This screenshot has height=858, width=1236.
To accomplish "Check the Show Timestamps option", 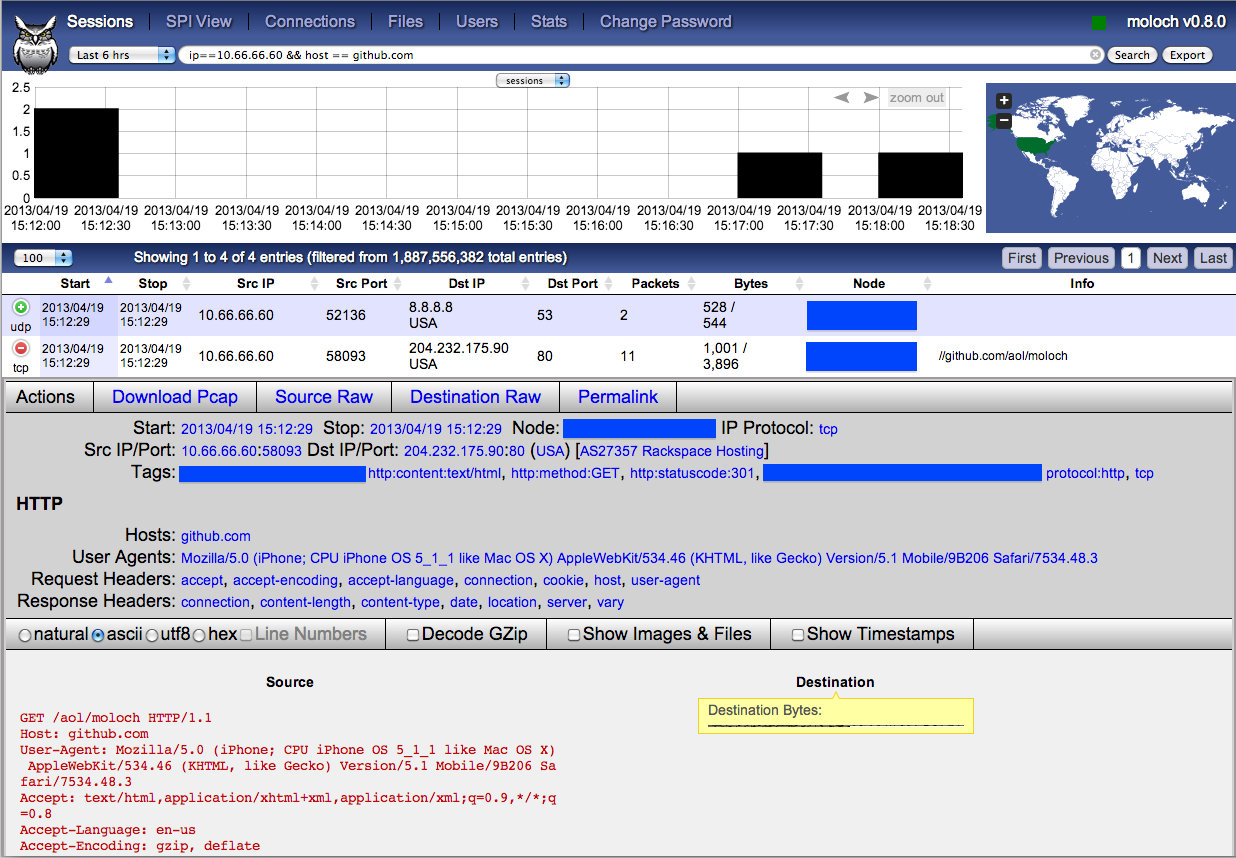I will [797, 634].
